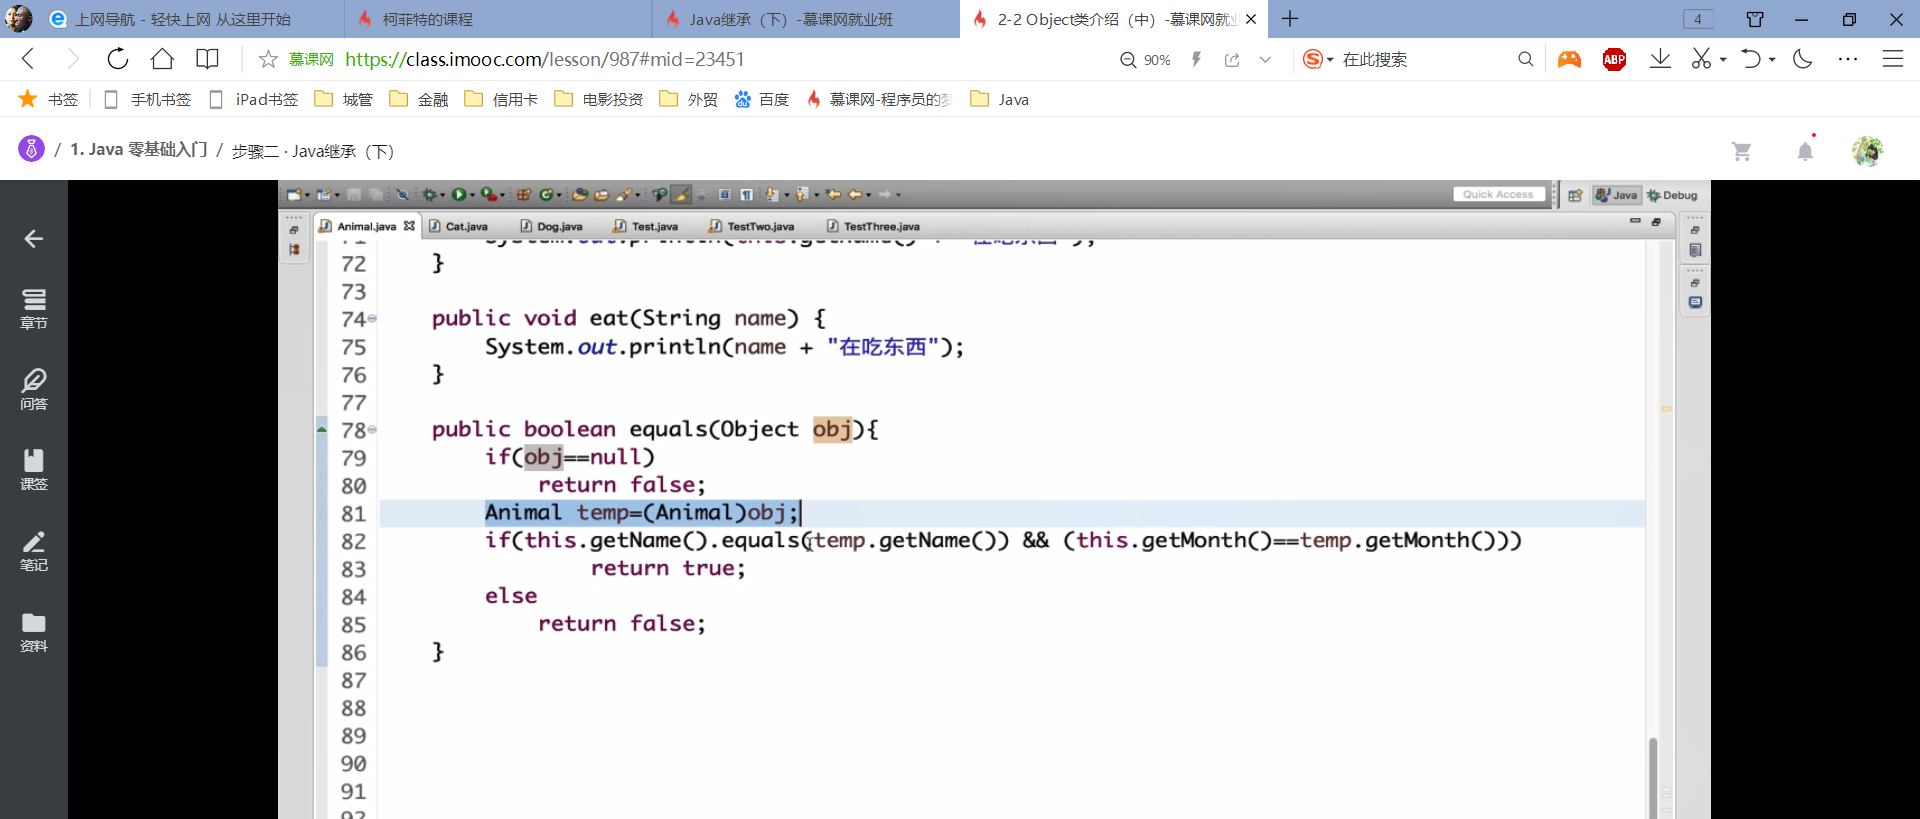Toggle block selection mode icon
1920x819 pixels.
724,194
